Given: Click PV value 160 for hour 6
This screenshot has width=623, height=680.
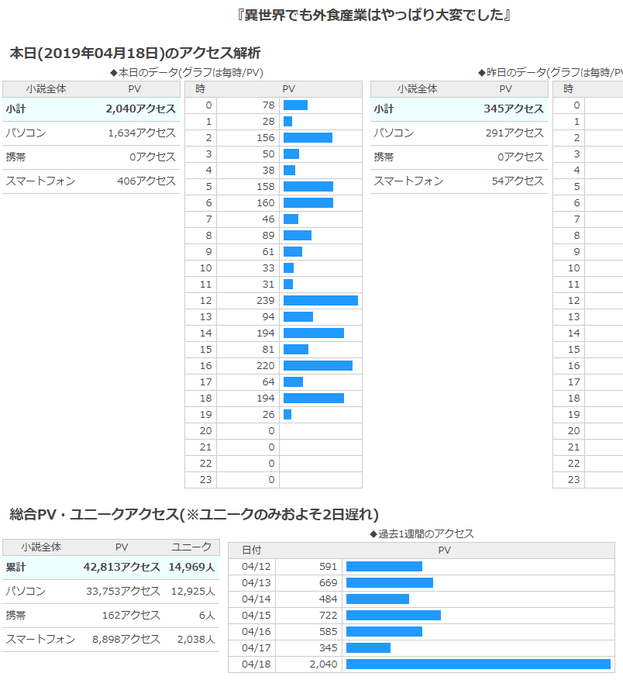Looking at the screenshot, I should [x=266, y=203].
